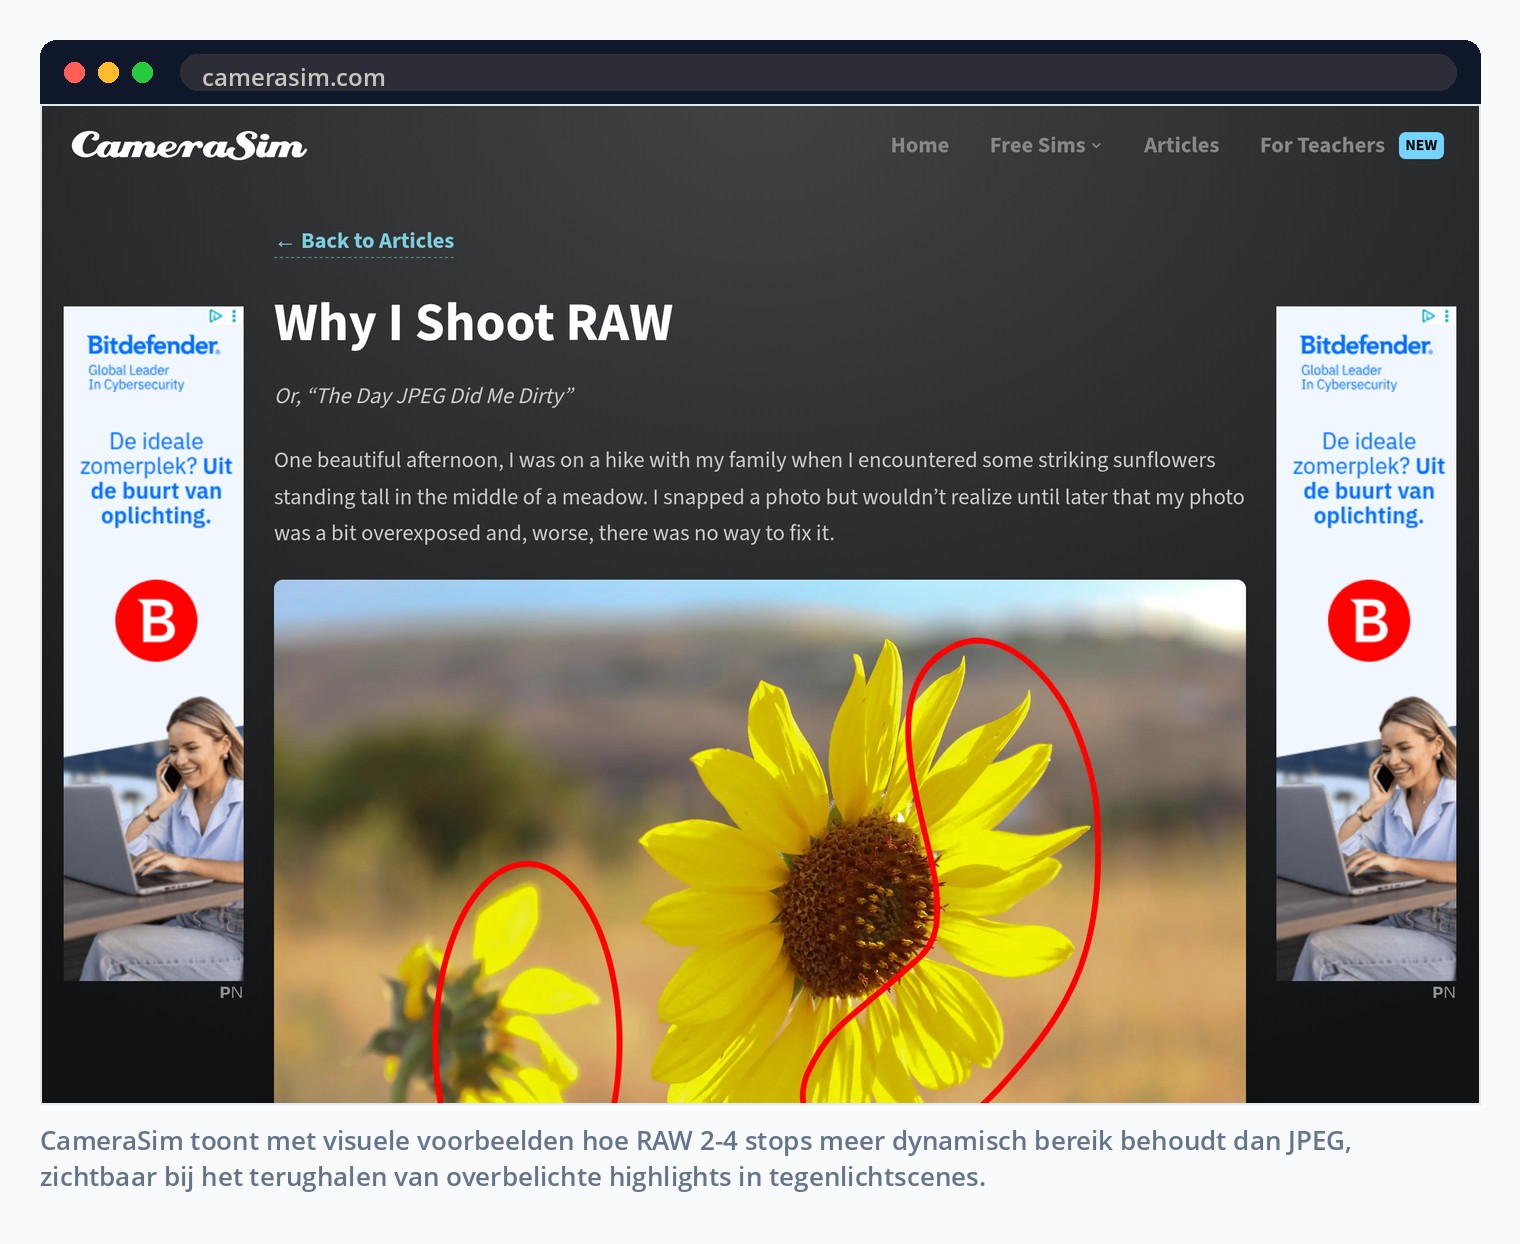The width and height of the screenshot is (1520, 1244).
Task: Open ad options dots on right ad
Action: 1447,316
